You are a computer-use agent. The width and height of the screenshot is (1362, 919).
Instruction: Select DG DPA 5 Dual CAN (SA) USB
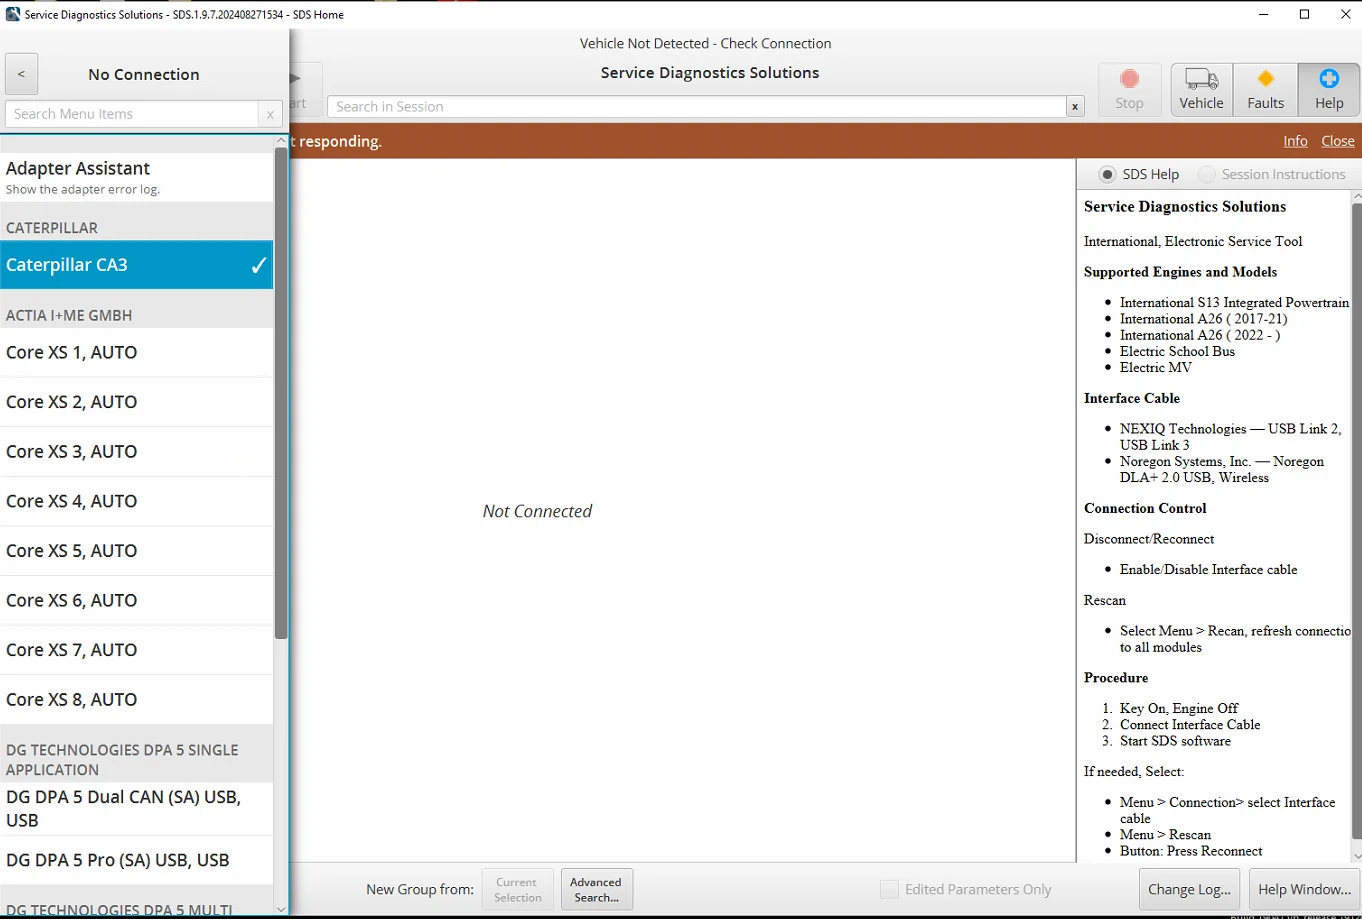tap(136, 808)
